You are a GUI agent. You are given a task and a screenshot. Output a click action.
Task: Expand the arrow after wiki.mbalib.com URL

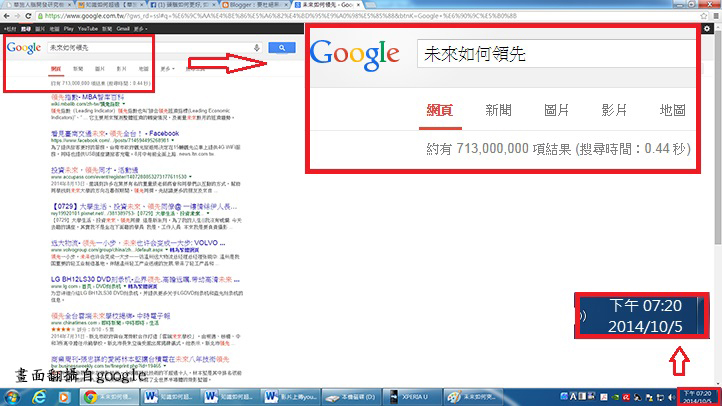point(124,104)
